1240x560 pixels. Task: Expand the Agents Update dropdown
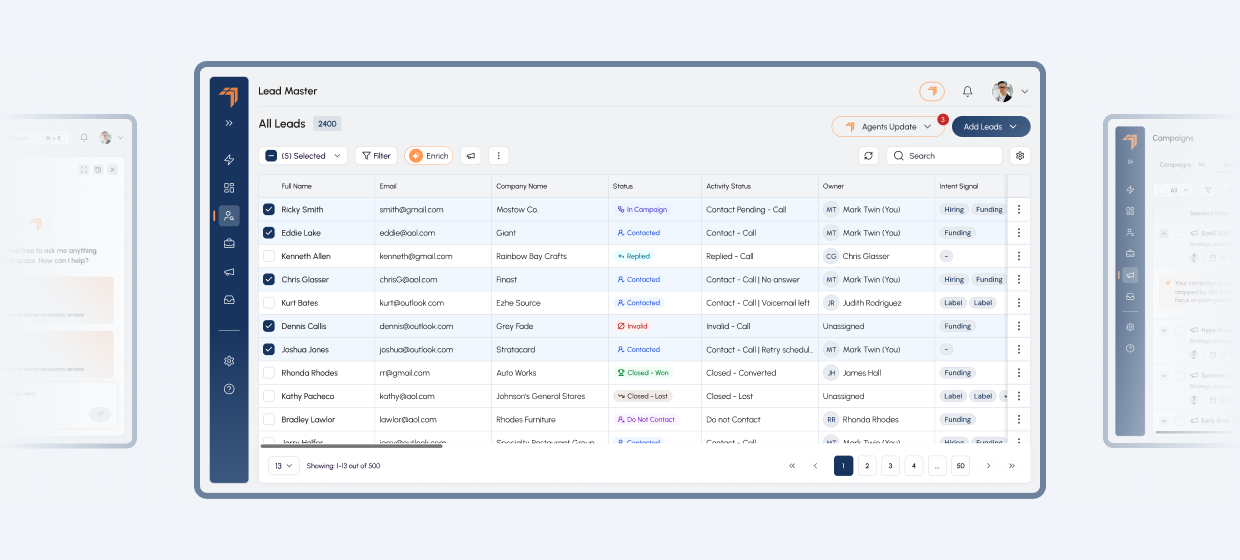(888, 127)
